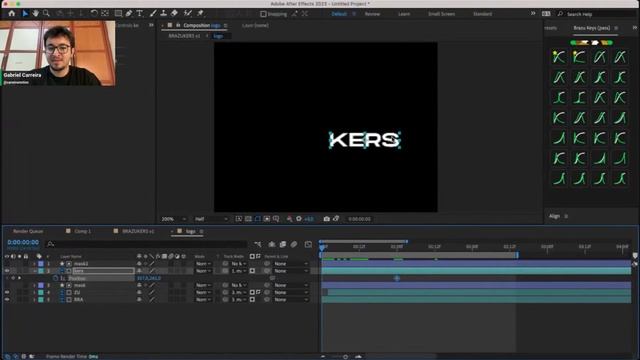Screen dimensions: 640x360
Task: Enable motion blur for timeline
Action: point(294,244)
